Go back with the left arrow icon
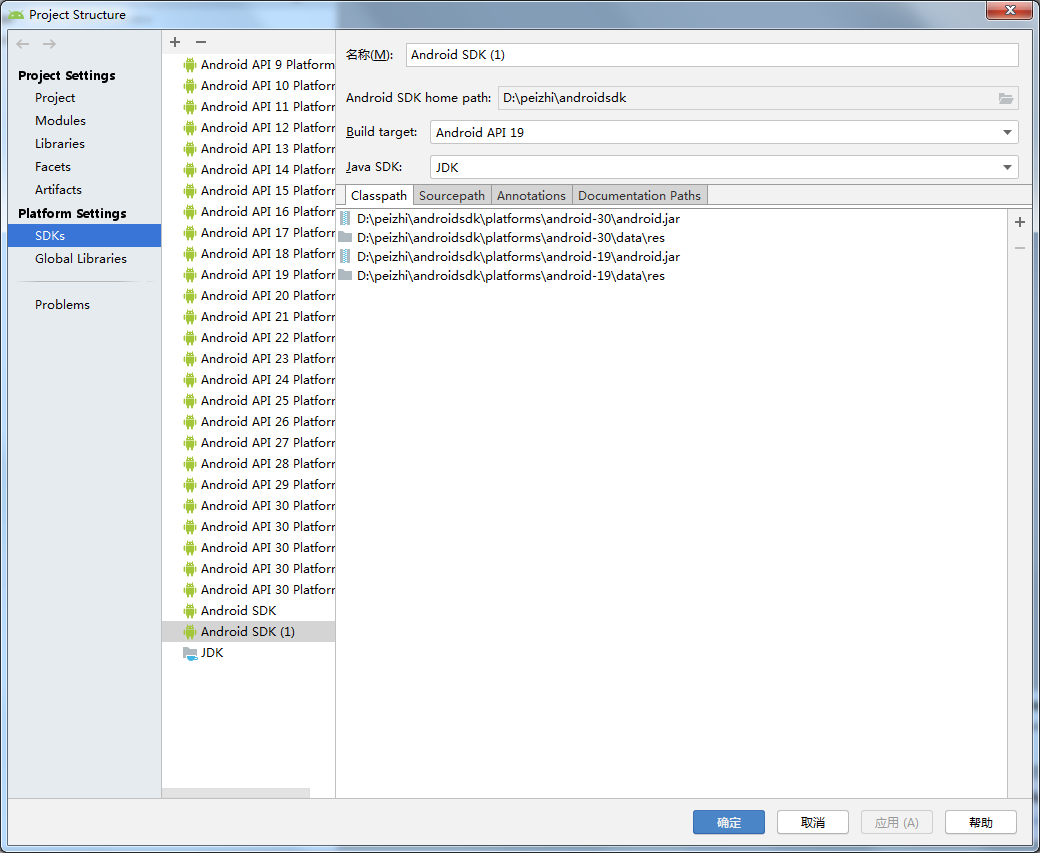1040x853 pixels. click(x=23, y=44)
